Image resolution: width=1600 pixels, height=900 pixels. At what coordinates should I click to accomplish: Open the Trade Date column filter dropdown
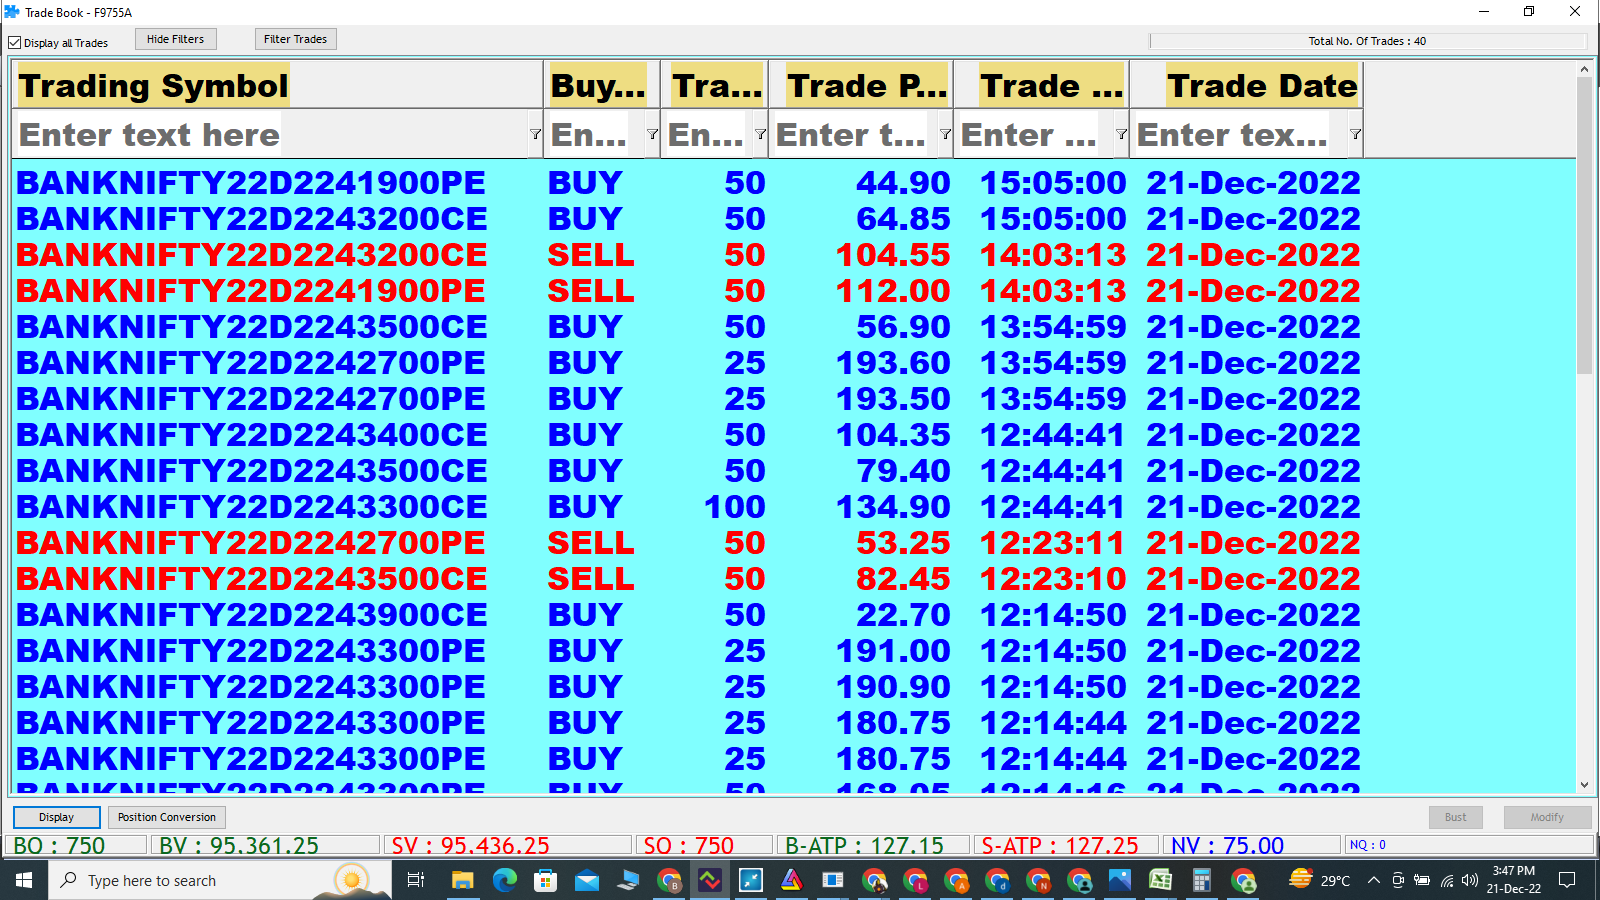[x=1355, y=135]
